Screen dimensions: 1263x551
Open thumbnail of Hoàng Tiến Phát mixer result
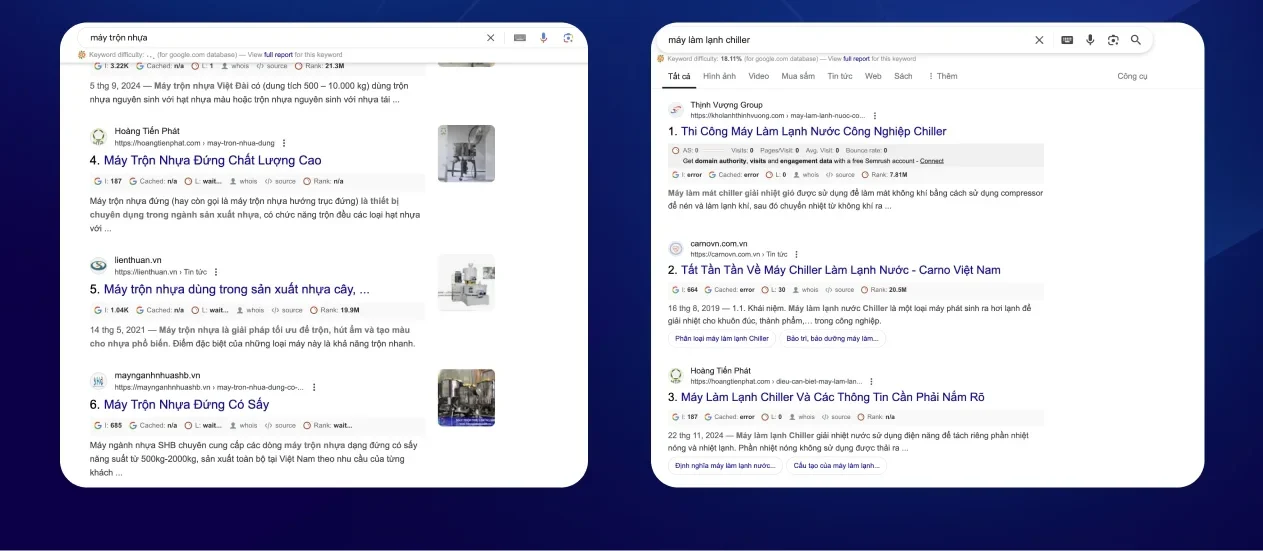(466, 153)
